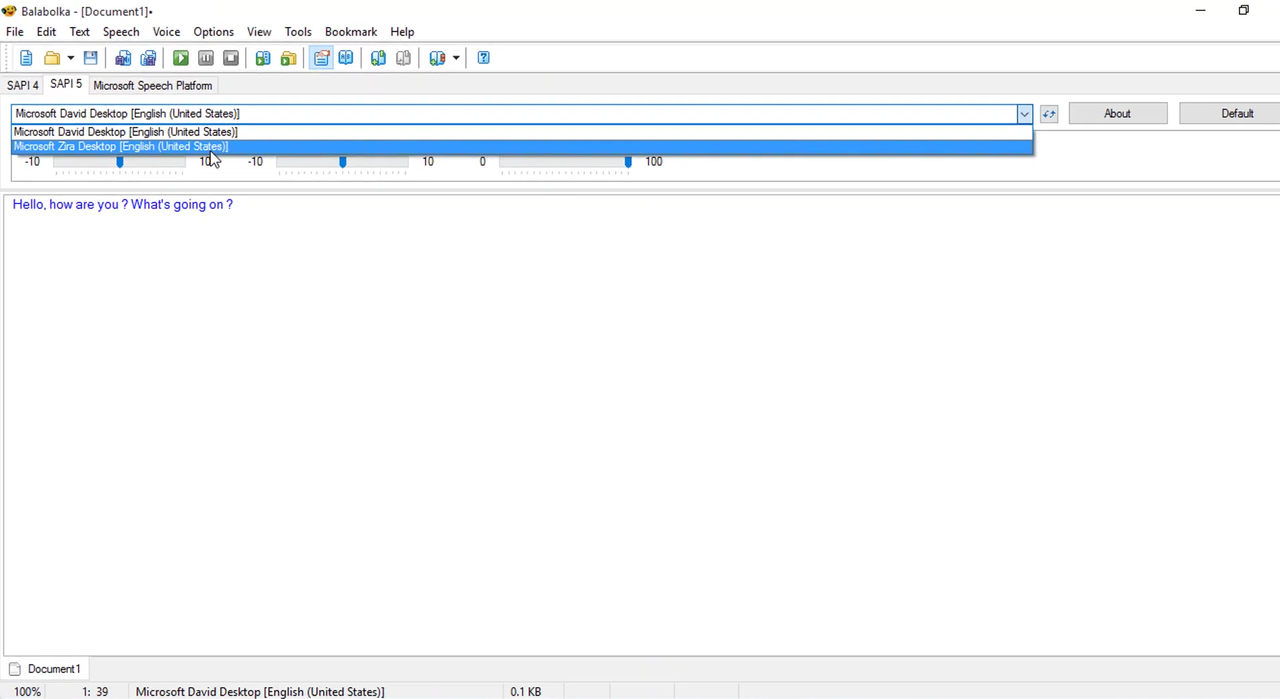Click the status bar voice name Microsoft David Desktop
The height and width of the screenshot is (699, 1280).
click(x=260, y=692)
